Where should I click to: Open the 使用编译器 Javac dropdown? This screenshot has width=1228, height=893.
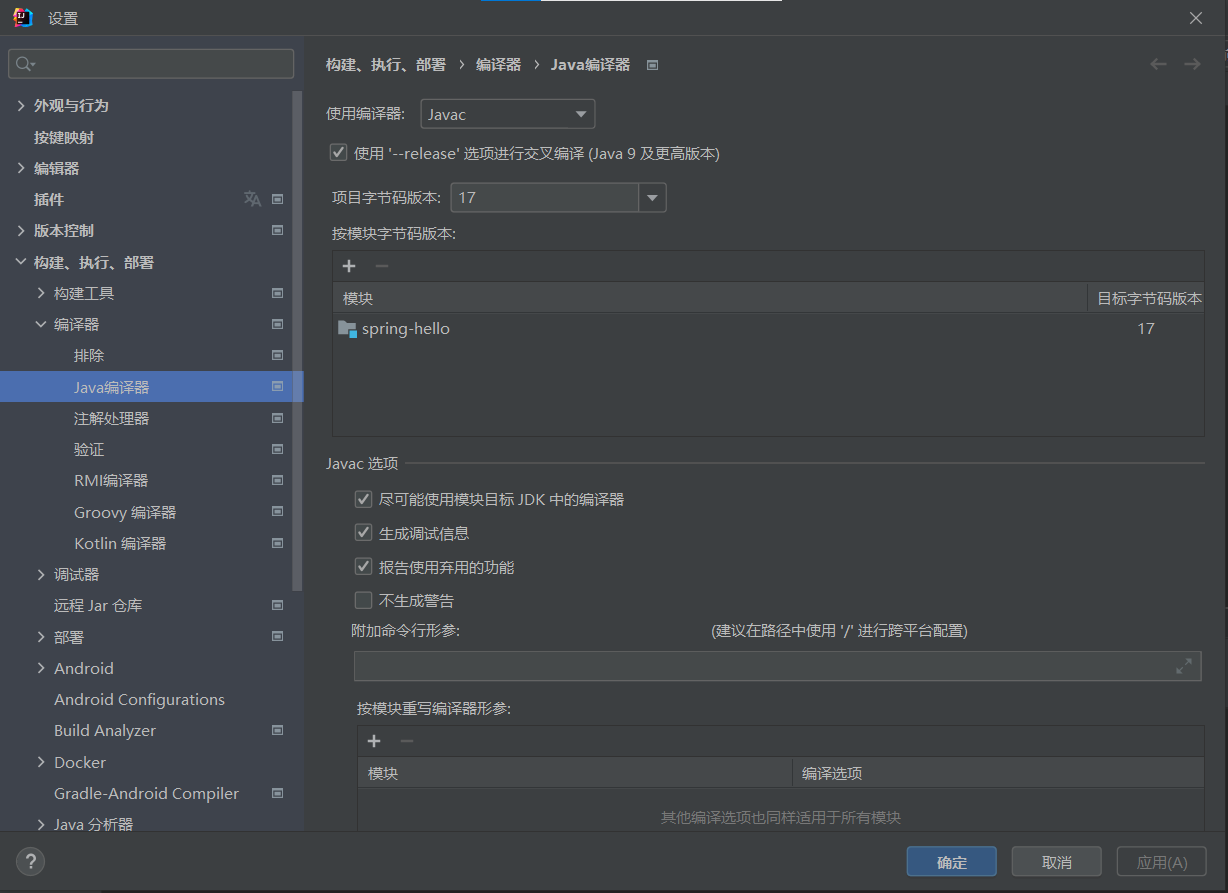tap(508, 114)
